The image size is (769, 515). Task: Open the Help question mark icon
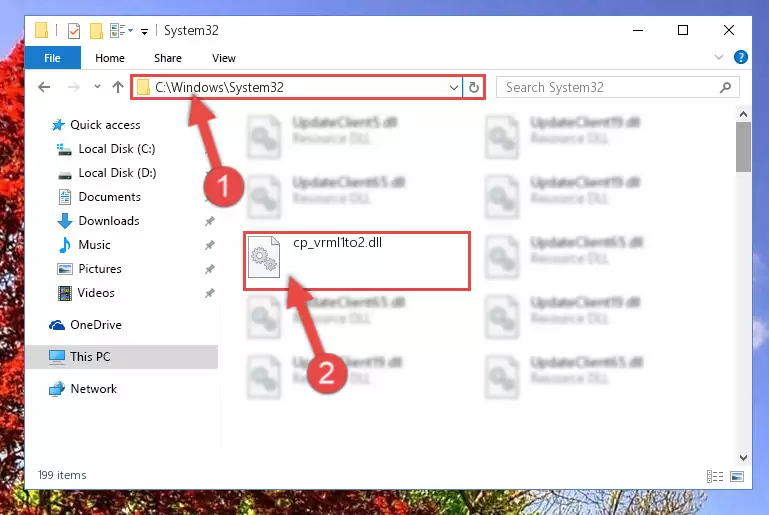(x=741, y=57)
